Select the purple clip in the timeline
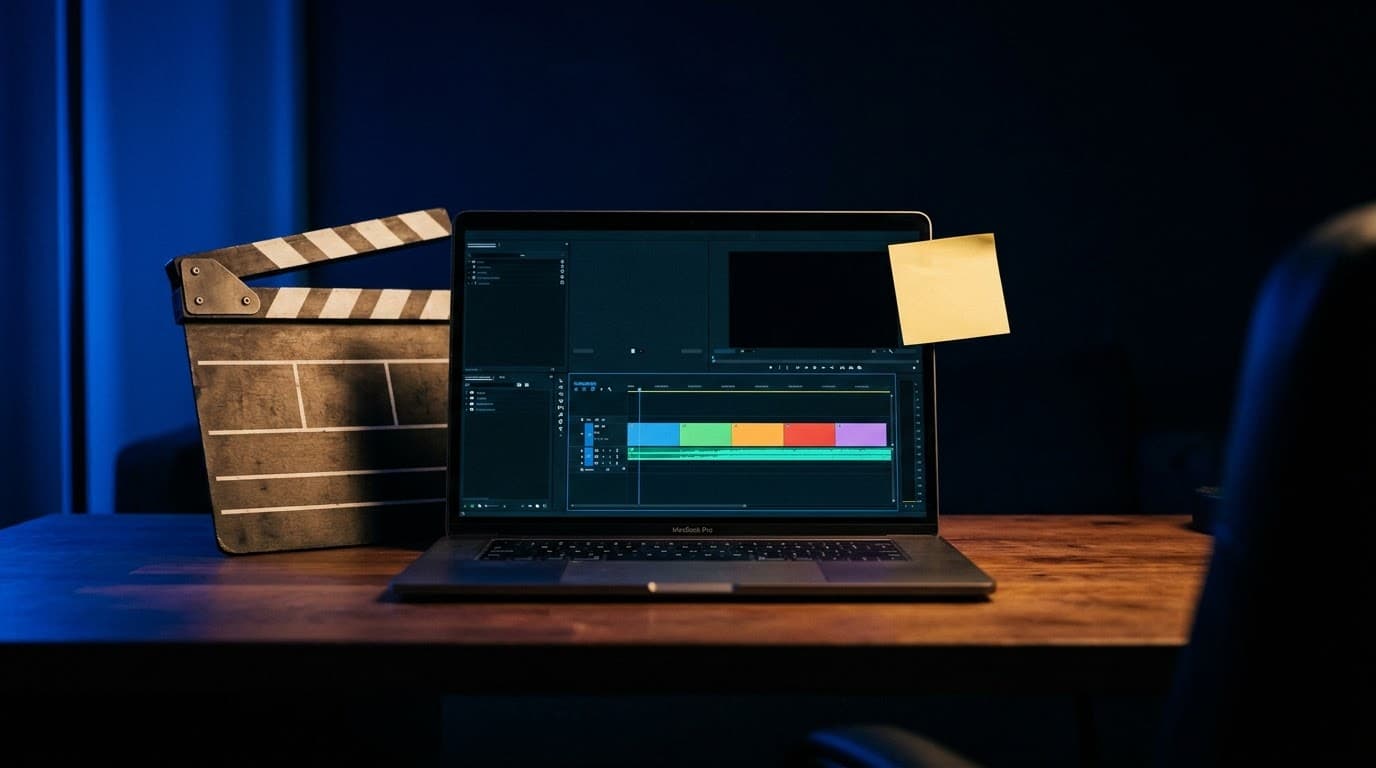Screen dimensions: 1376x768 pyautogui.click(x=862, y=434)
